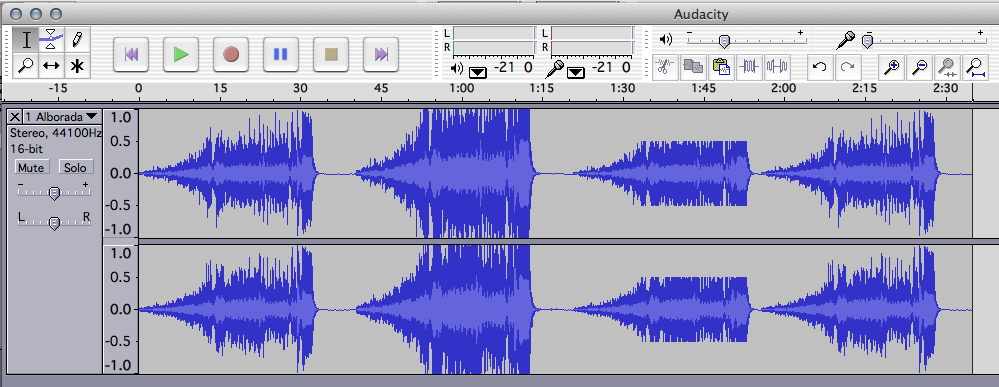
Task: Click the Zoom Out icon
Action: [x=919, y=66]
